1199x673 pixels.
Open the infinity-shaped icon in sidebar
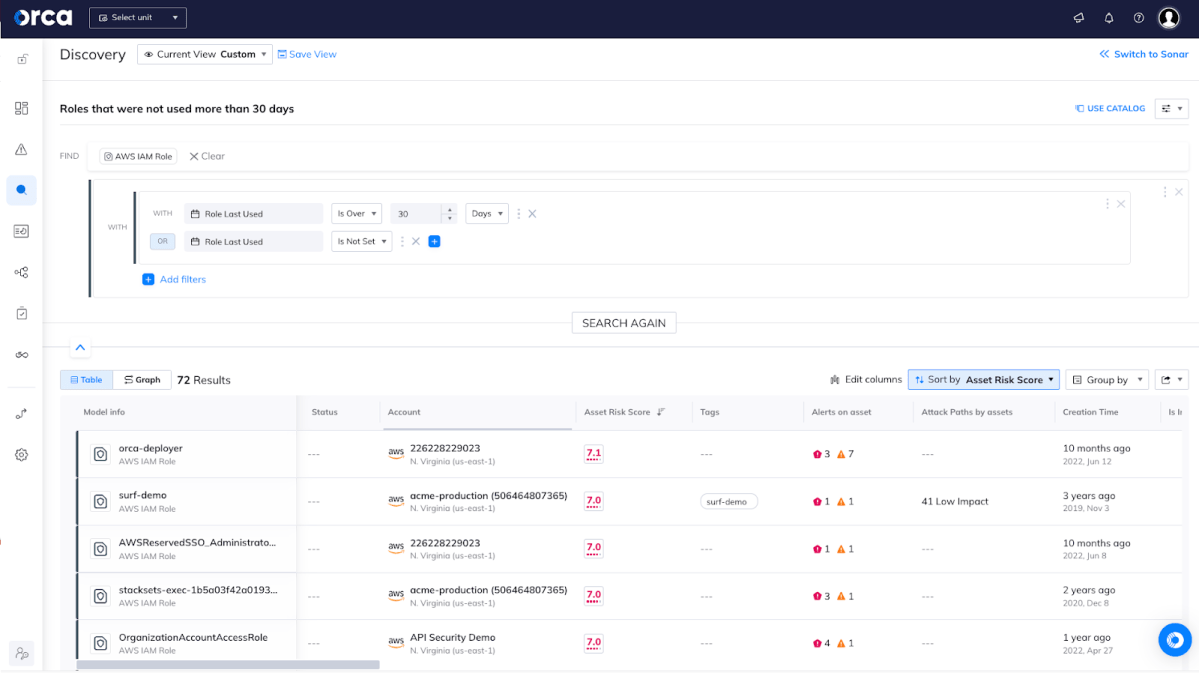pos(21,355)
